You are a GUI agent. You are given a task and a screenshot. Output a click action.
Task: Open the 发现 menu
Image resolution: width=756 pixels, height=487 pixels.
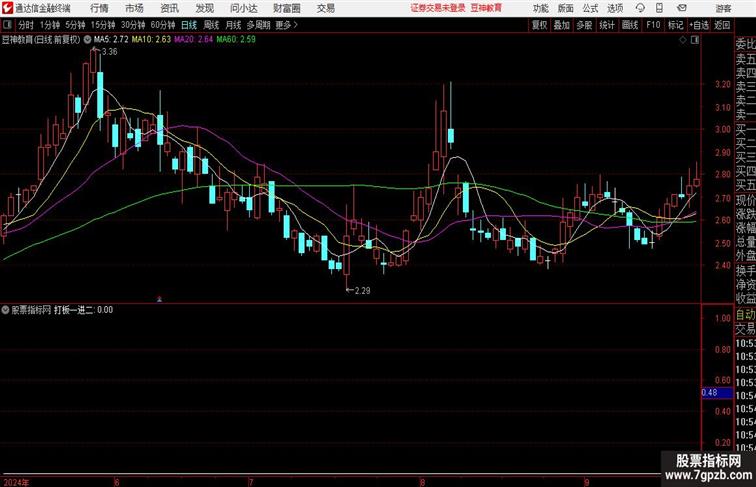pyautogui.click(x=204, y=8)
